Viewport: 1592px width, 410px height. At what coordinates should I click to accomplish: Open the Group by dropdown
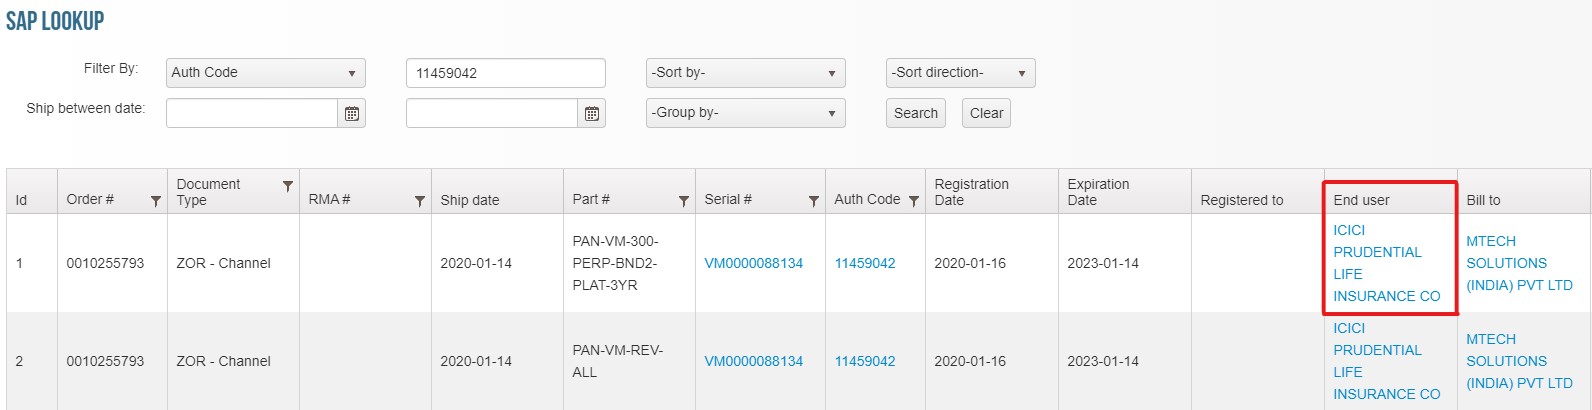pyautogui.click(x=745, y=113)
